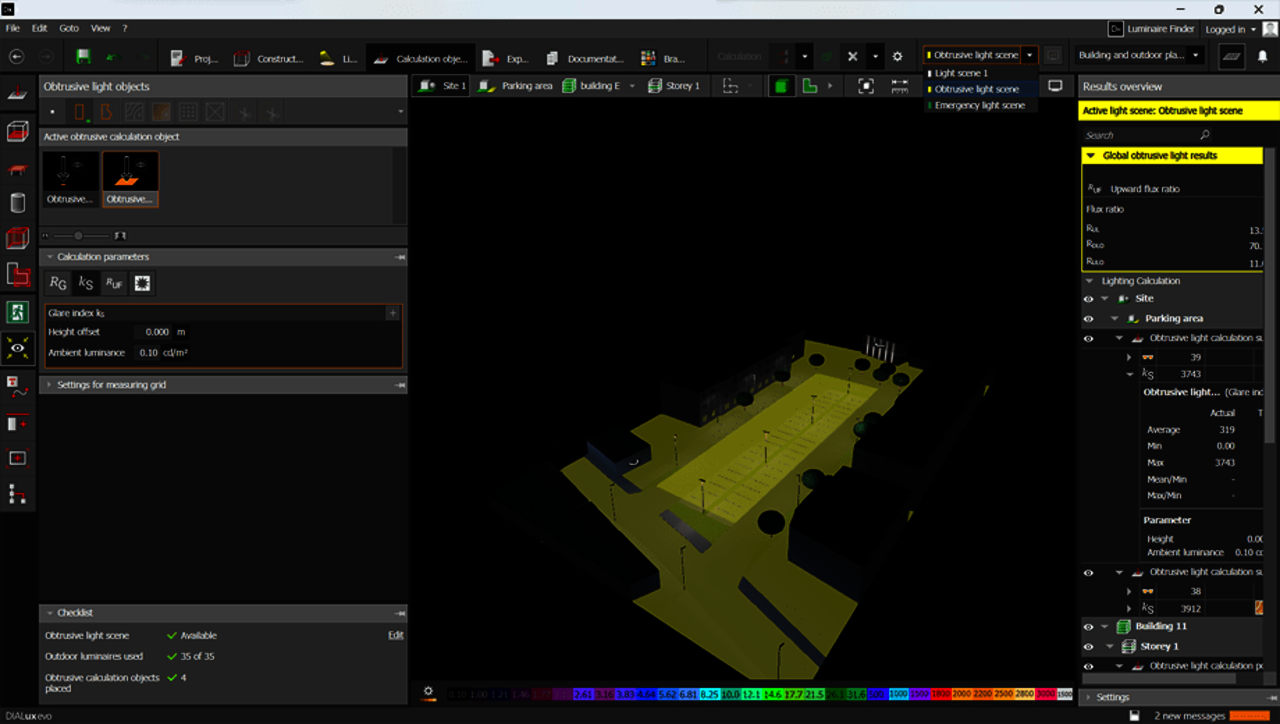Toggle visibility of Building 11 results
This screenshot has width=1280, height=724.
[x=1088, y=626]
